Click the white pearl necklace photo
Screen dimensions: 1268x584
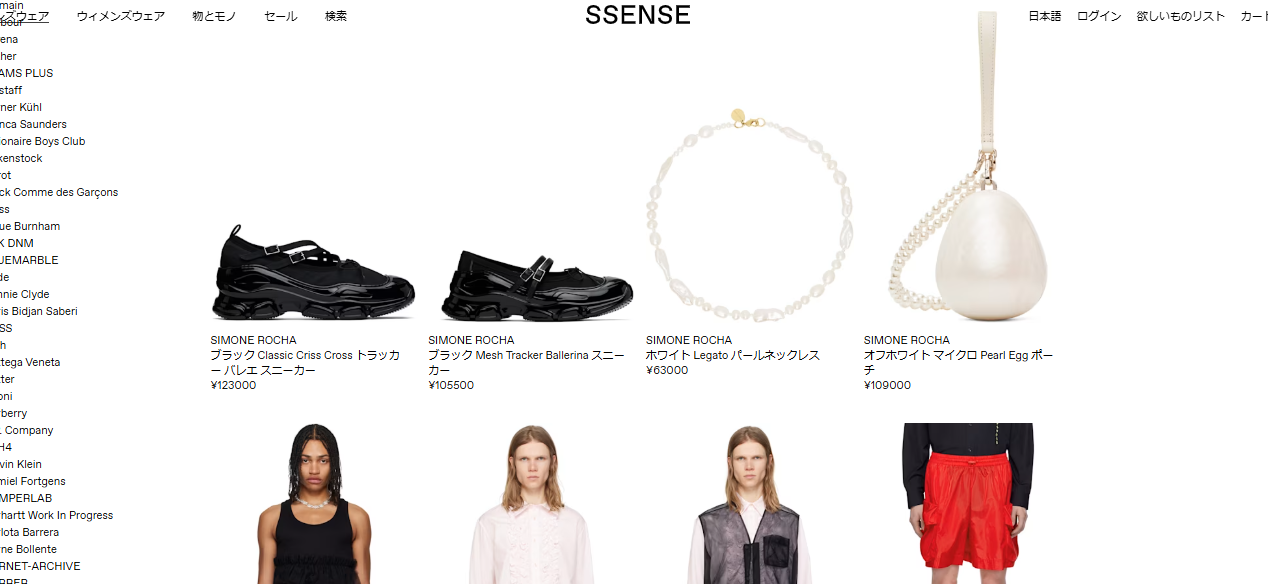(748, 215)
